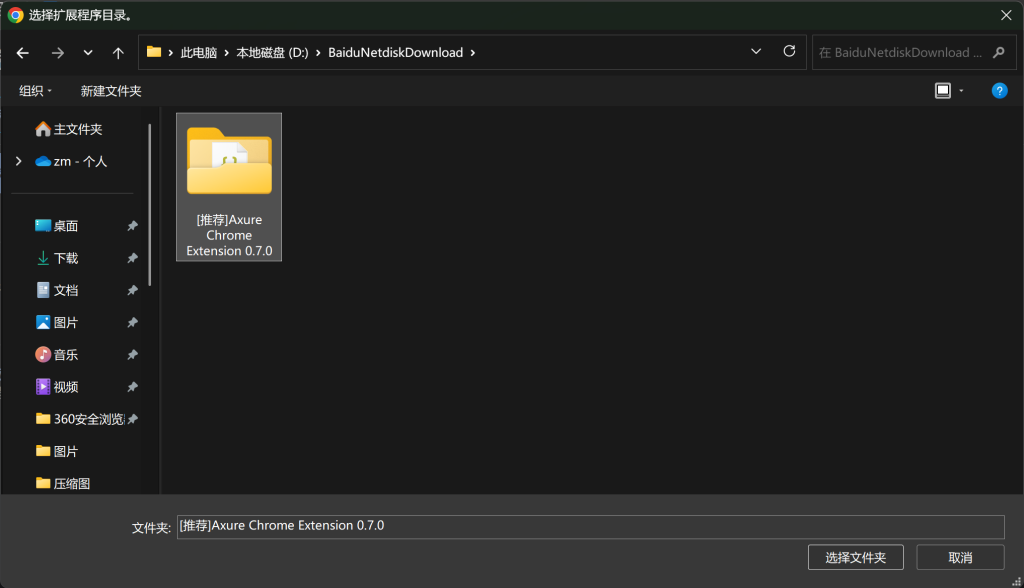Expand the zm - 个人 OneDrive tree node
This screenshot has height=588, width=1024.
pyautogui.click(x=18, y=161)
